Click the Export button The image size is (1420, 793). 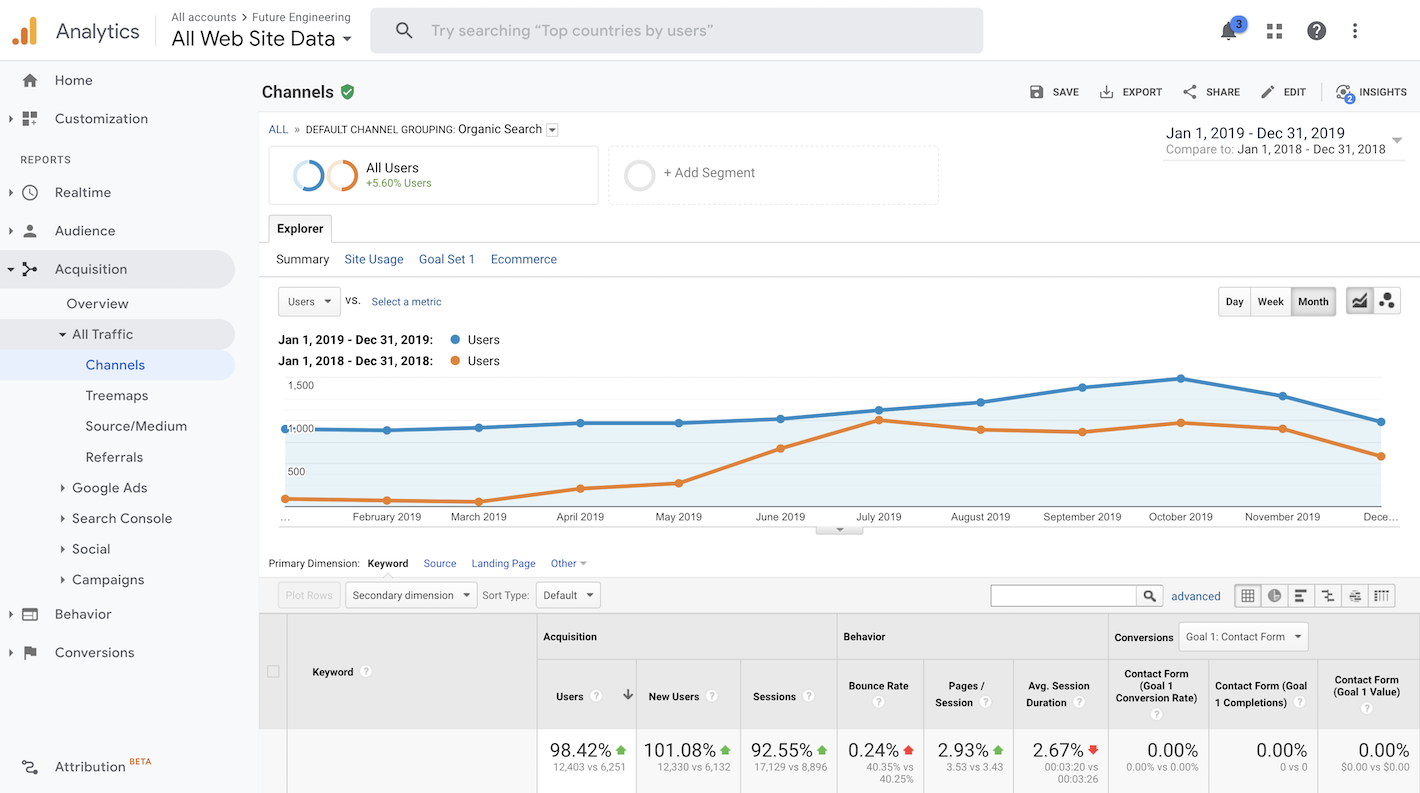1131,92
